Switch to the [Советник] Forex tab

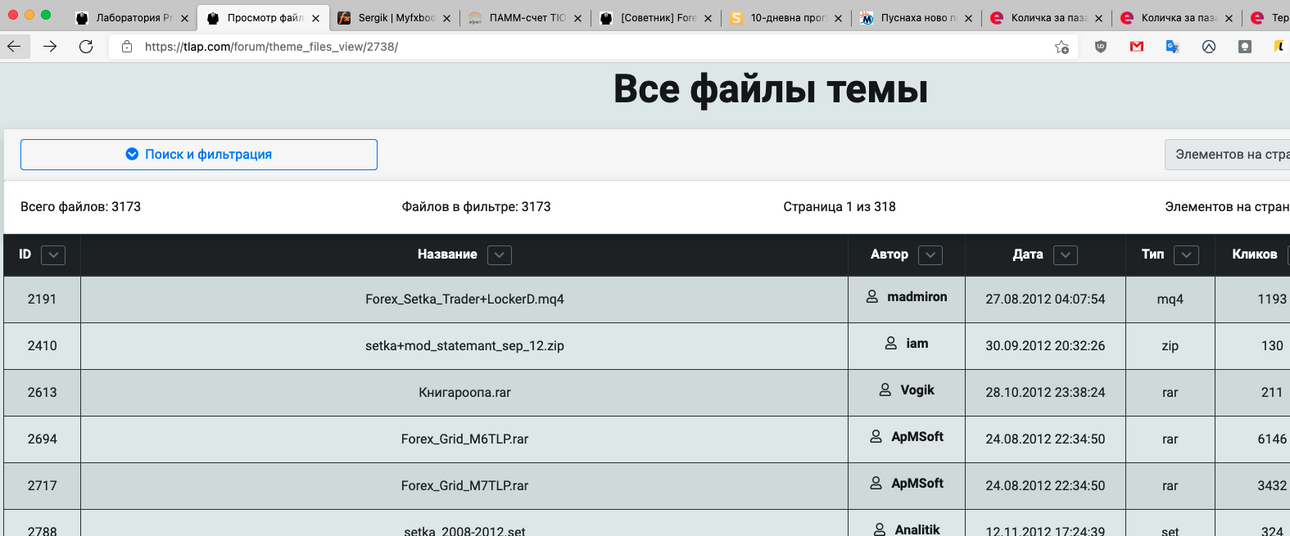coord(656,18)
